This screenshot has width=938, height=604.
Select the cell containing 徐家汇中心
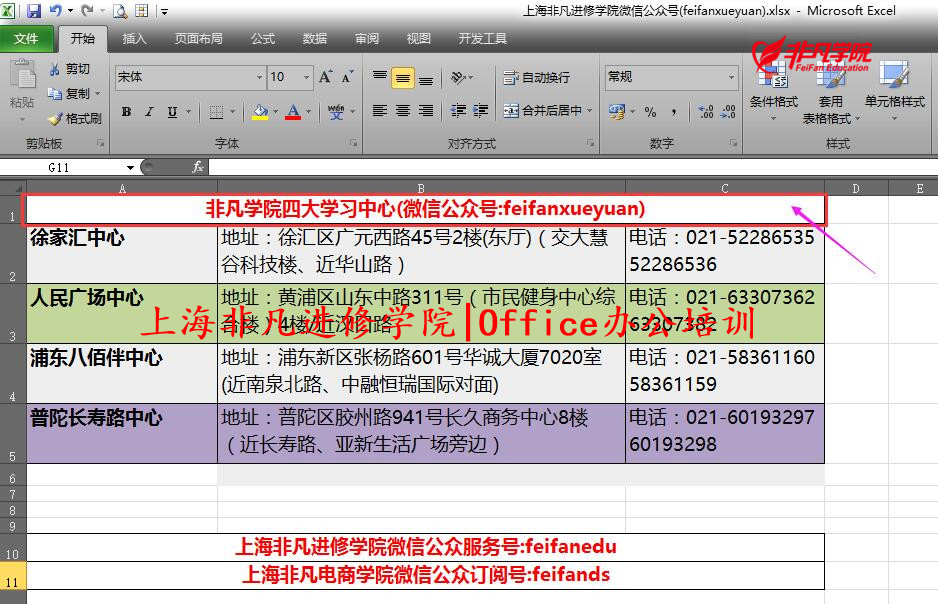click(122, 254)
